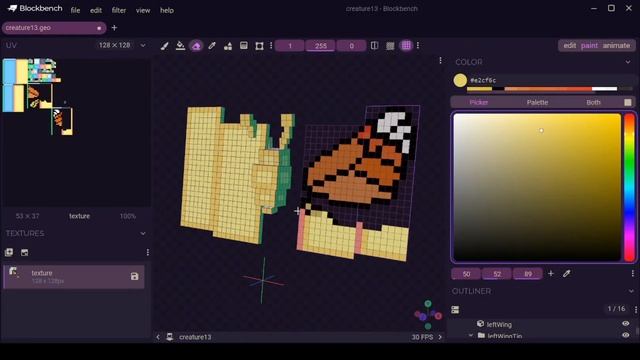This screenshot has width=640, height=360.
Task: Select the Color Picker eyedropper tool in toolbar
Action: [x=212, y=46]
